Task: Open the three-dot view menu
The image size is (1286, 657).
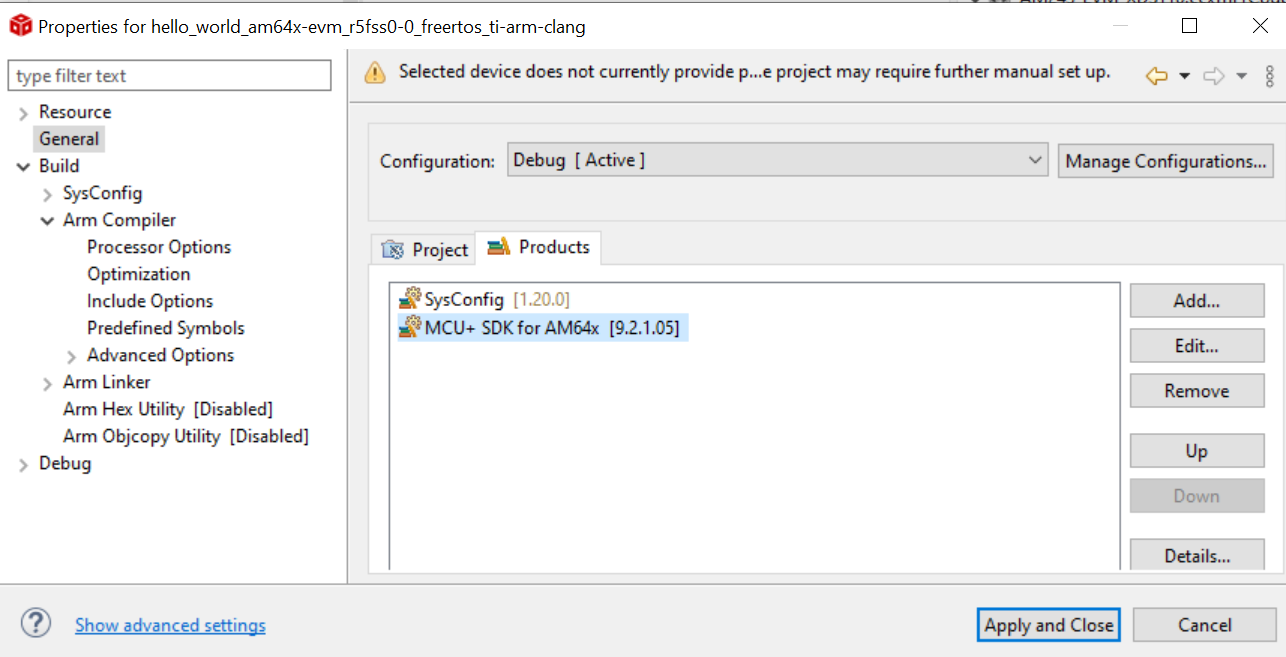Action: click(x=1270, y=76)
